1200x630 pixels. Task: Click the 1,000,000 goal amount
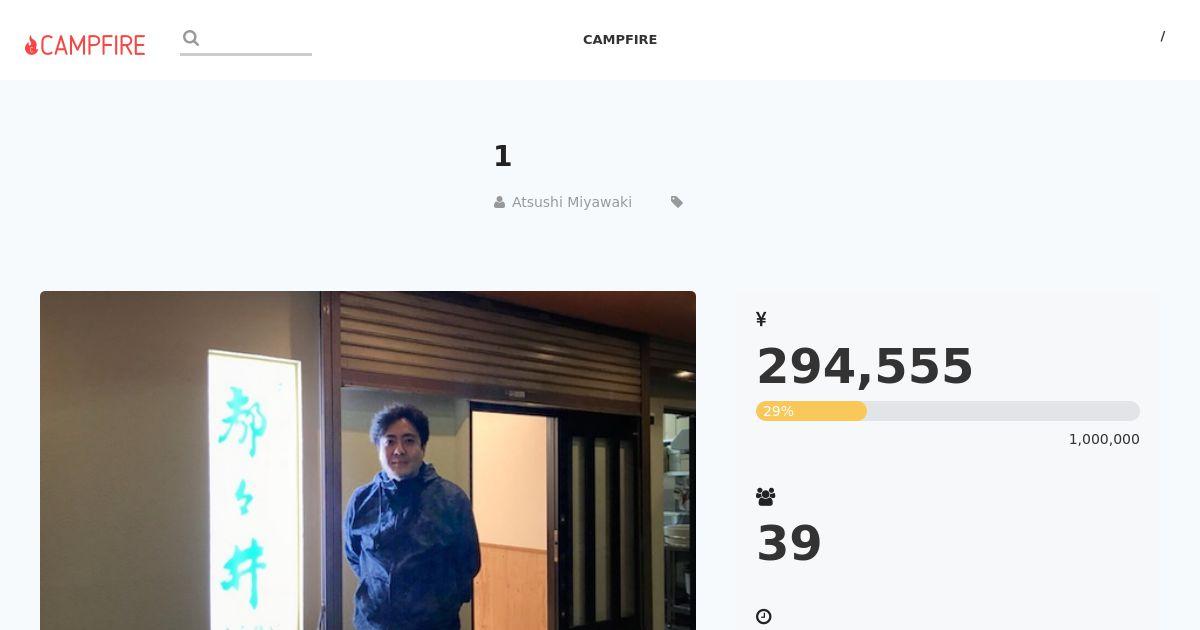pos(1104,439)
